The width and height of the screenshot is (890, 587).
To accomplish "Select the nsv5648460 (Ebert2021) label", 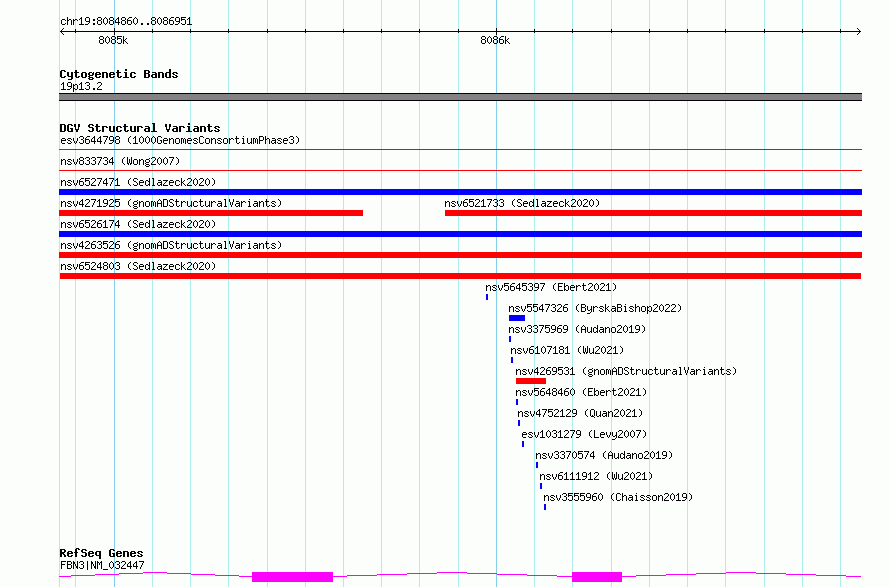I will 581,392.
